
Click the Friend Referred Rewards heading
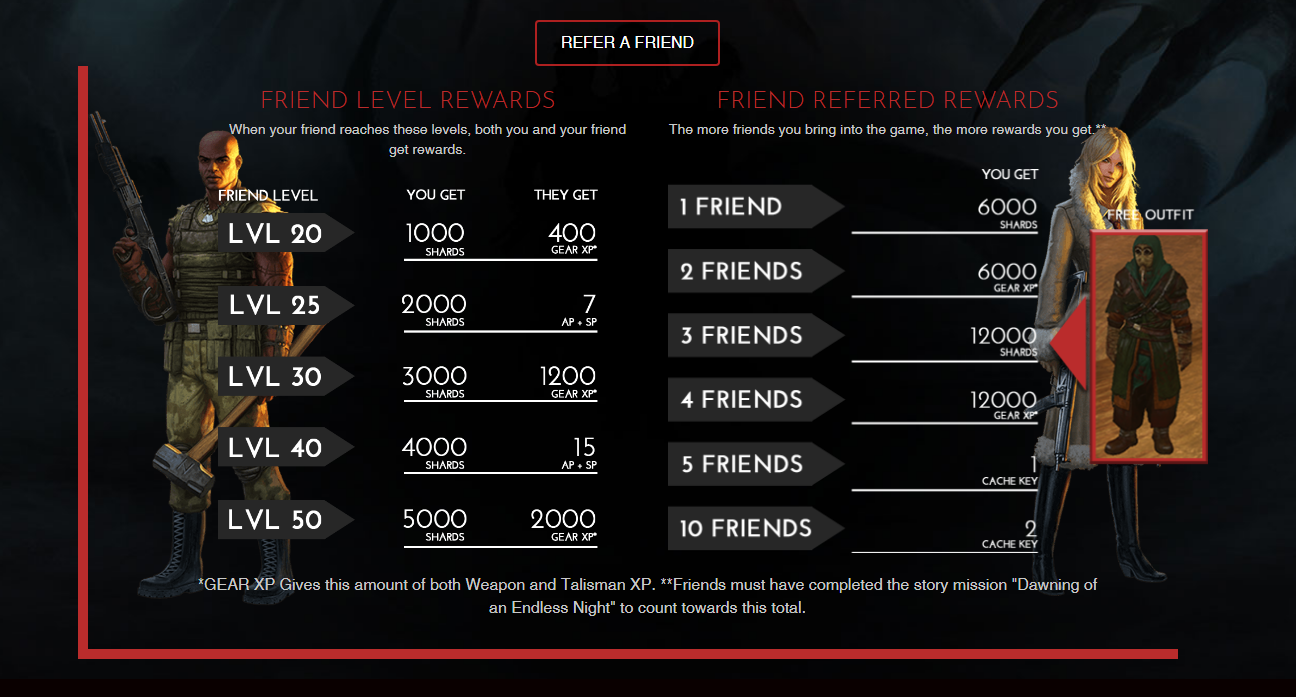tap(888, 100)
